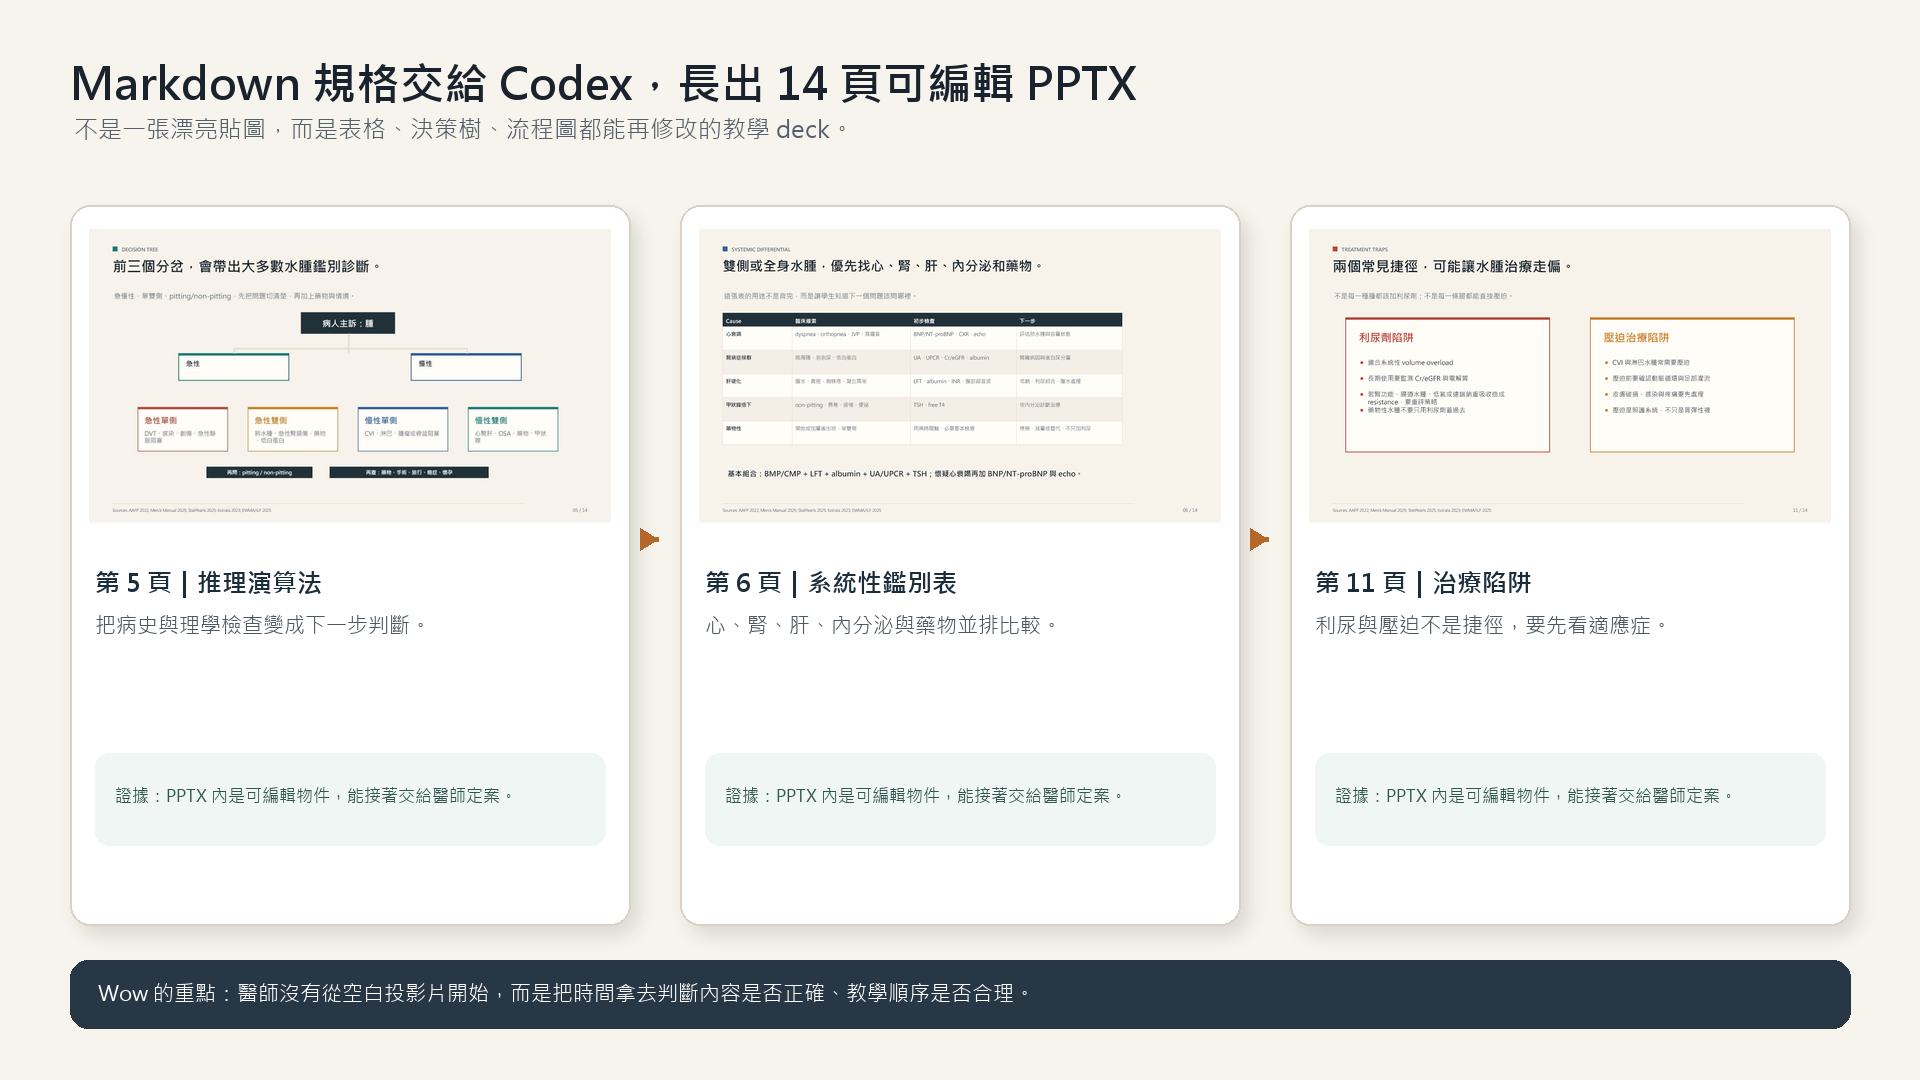
Task: Click the card heading '第 5 頁 | 推理演算法'
Action: 209,583
